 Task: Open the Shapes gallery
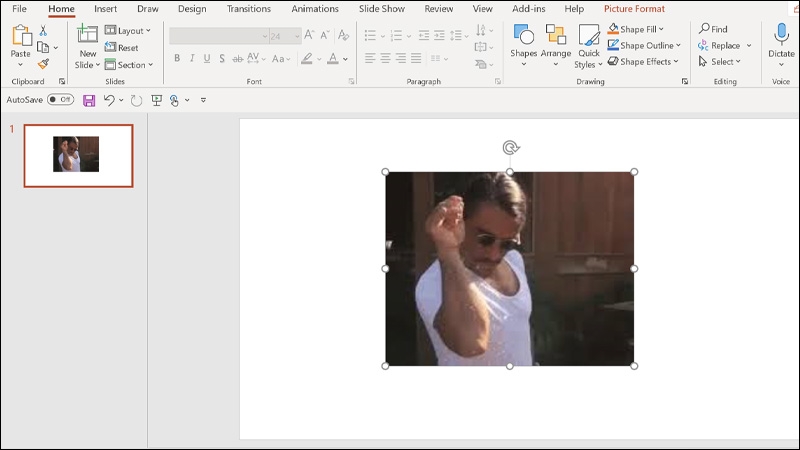tap(523, 46)
